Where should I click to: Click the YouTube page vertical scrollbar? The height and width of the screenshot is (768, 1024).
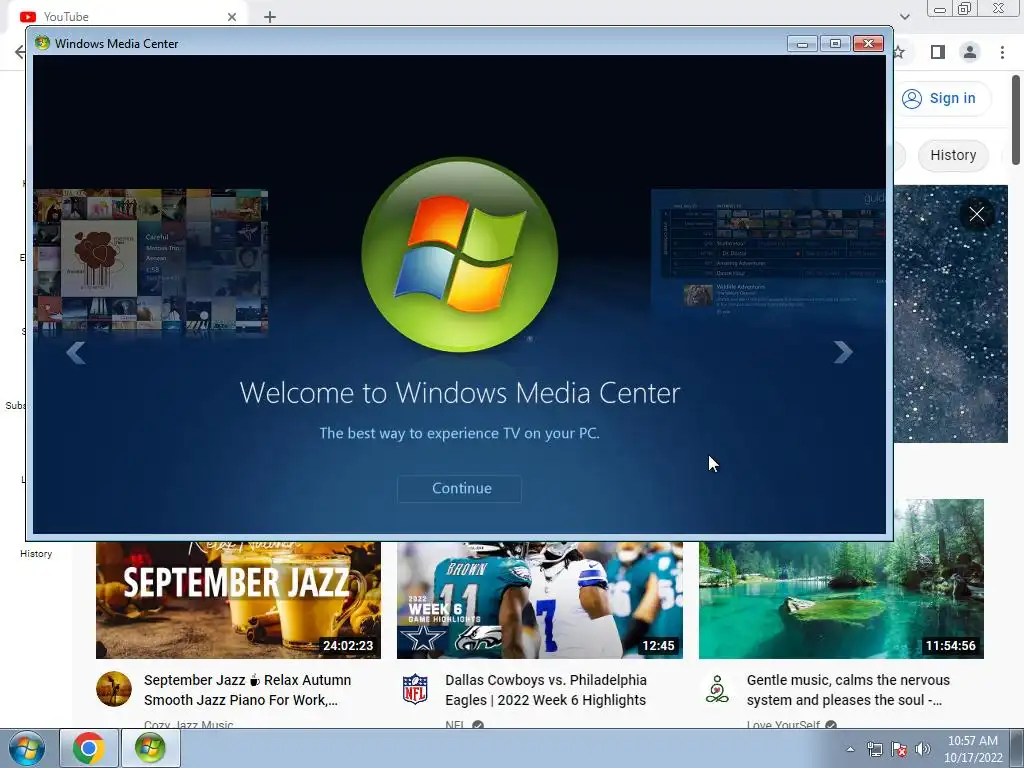point(1016,121)
